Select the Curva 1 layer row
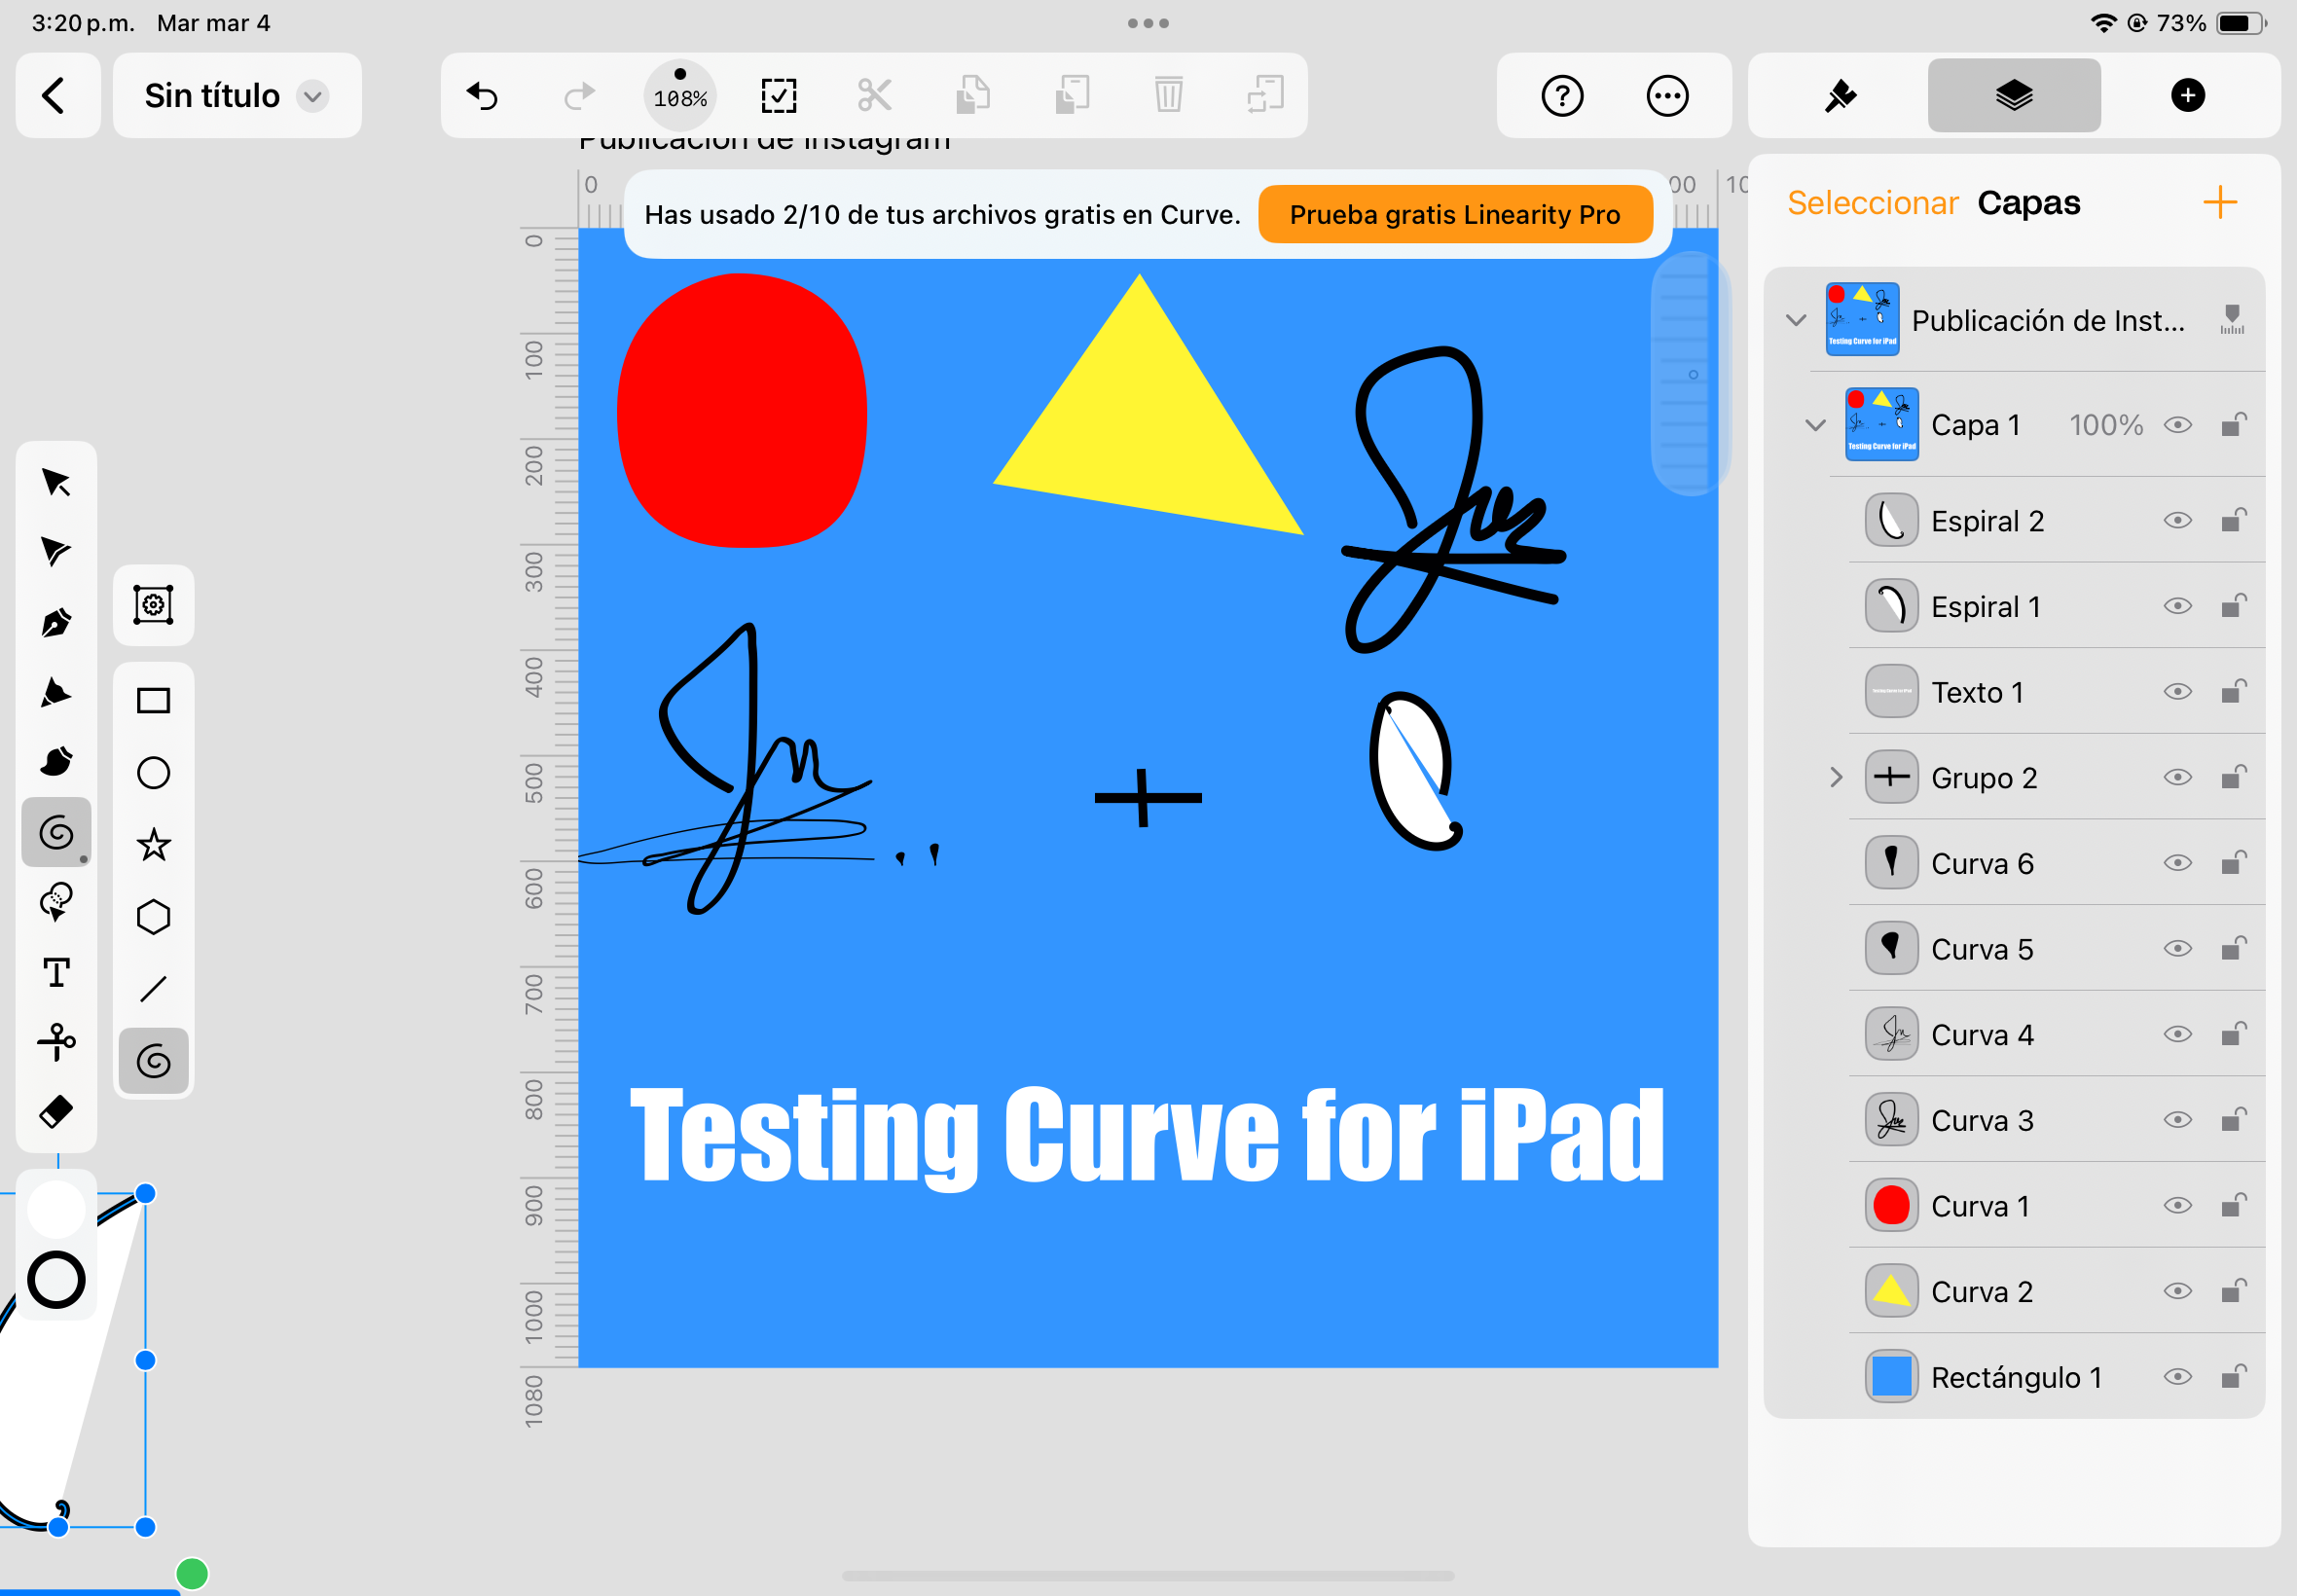This screenshot has height=1596, width=2297. (2056, 1205)
